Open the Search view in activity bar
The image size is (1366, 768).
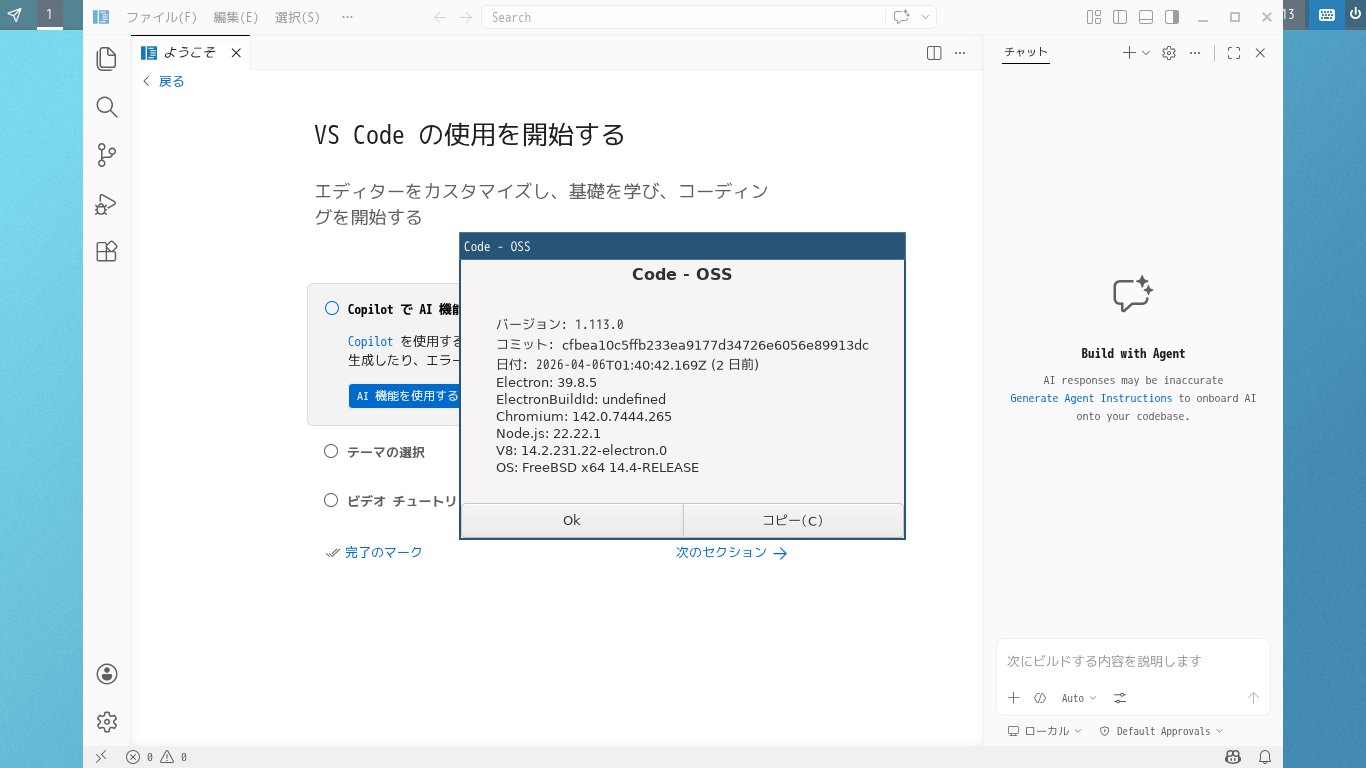coord(107,107)
